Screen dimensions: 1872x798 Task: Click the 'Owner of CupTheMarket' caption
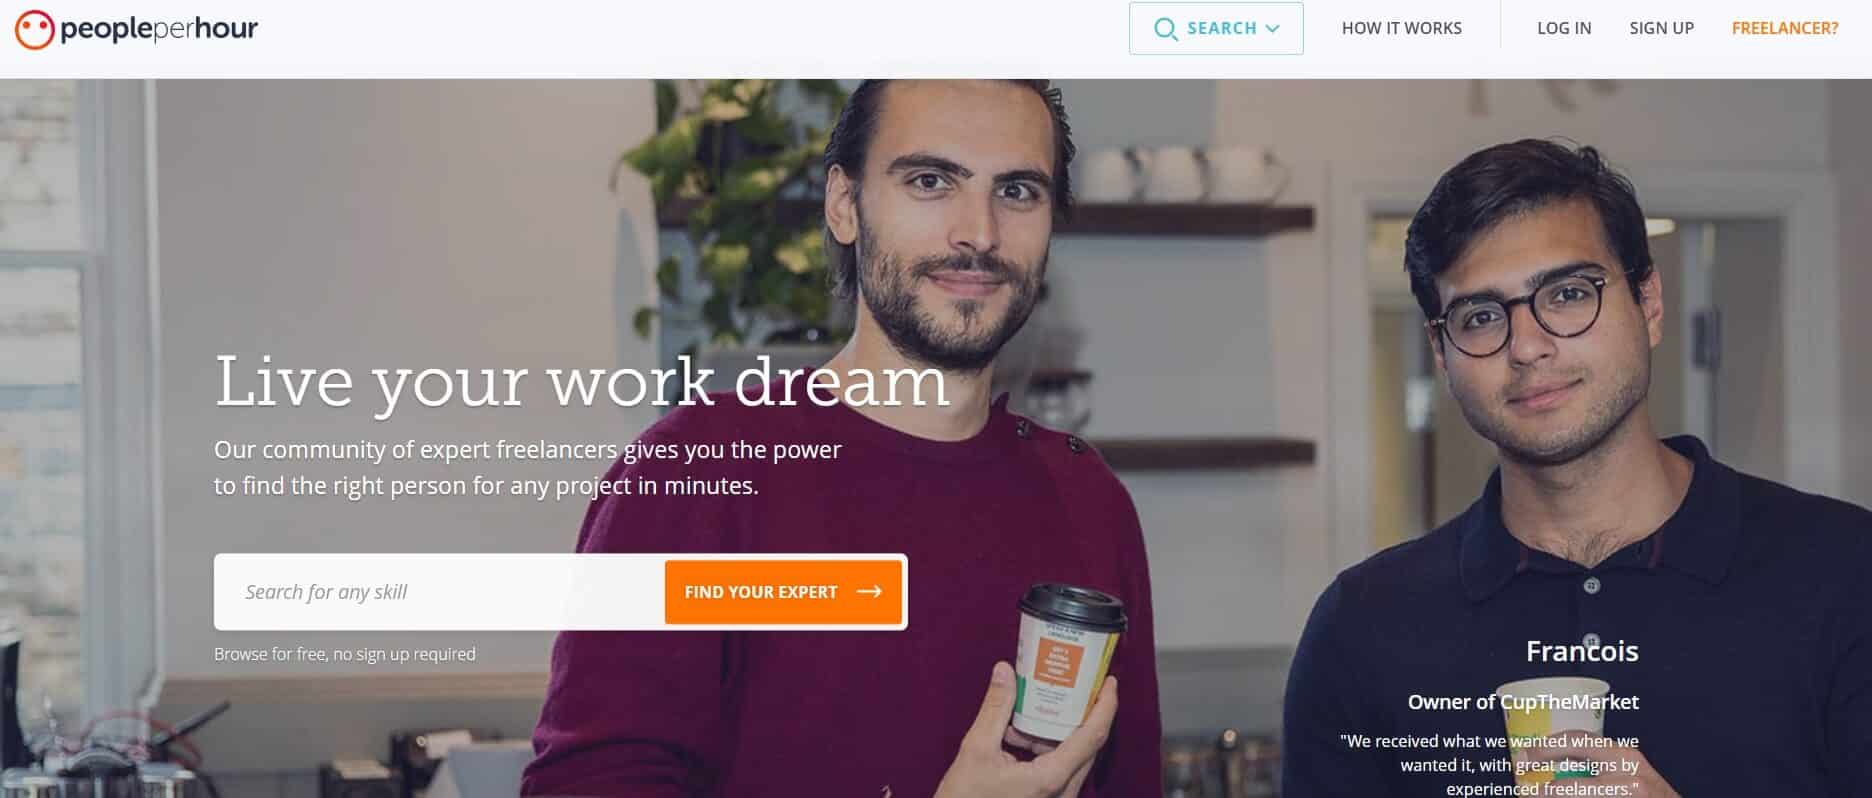click(1523, 702)
